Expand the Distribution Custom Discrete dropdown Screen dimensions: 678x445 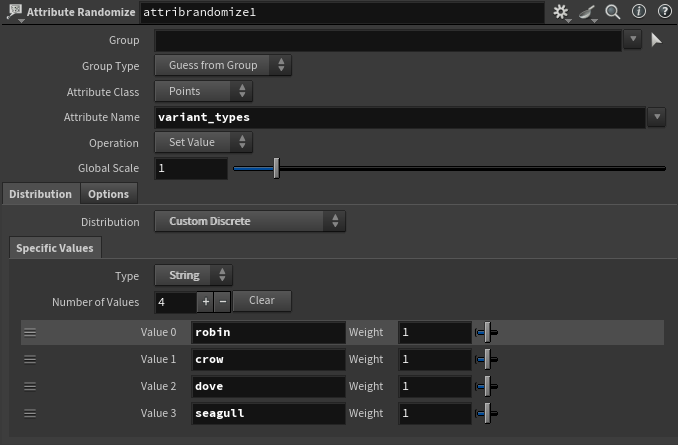pos(249,221)
